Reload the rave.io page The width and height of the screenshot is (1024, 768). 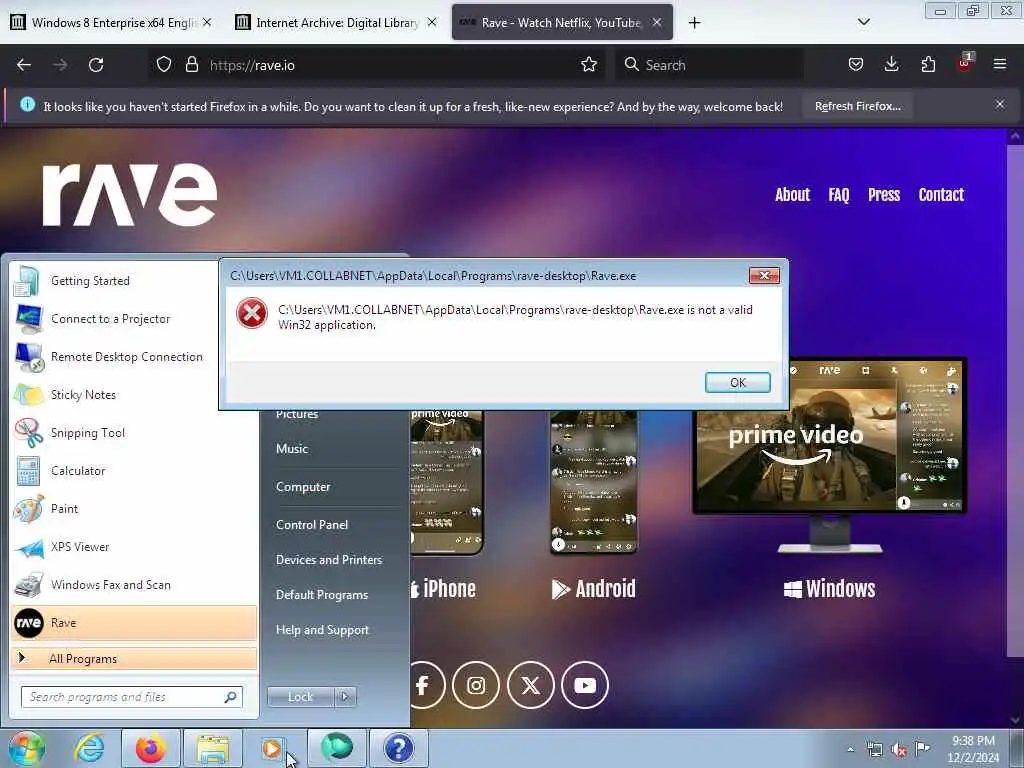96,65
